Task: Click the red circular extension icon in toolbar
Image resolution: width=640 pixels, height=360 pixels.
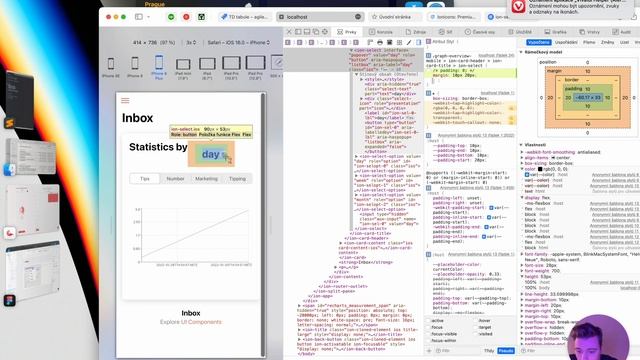Action: (186, 17)
